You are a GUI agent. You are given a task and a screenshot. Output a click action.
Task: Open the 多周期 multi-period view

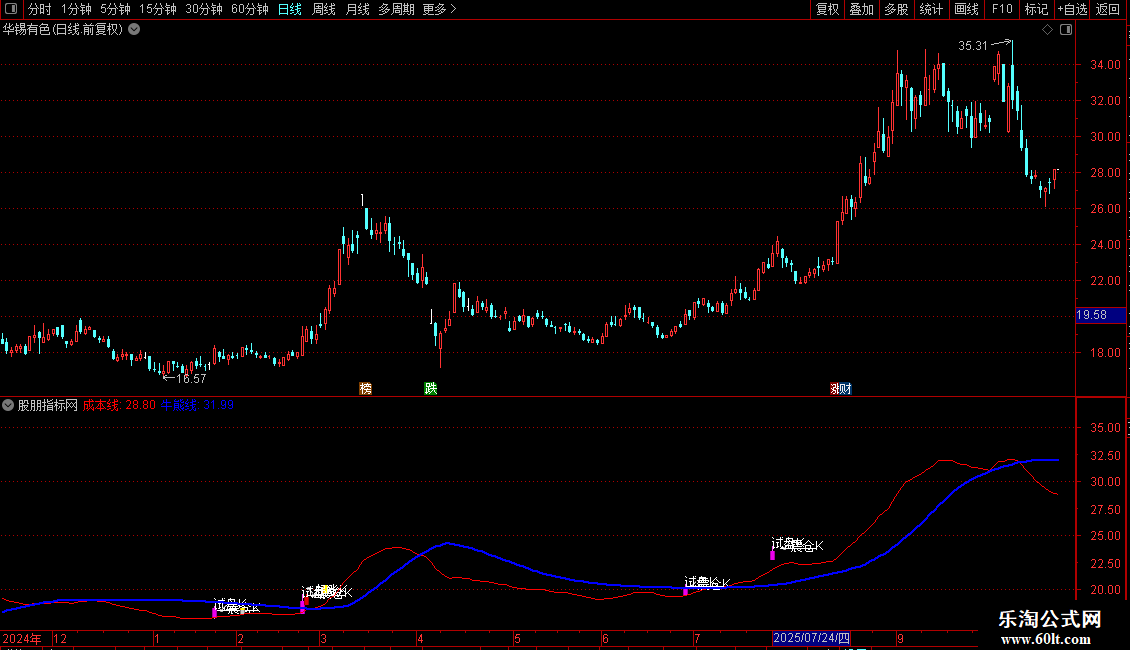(396, 9)
